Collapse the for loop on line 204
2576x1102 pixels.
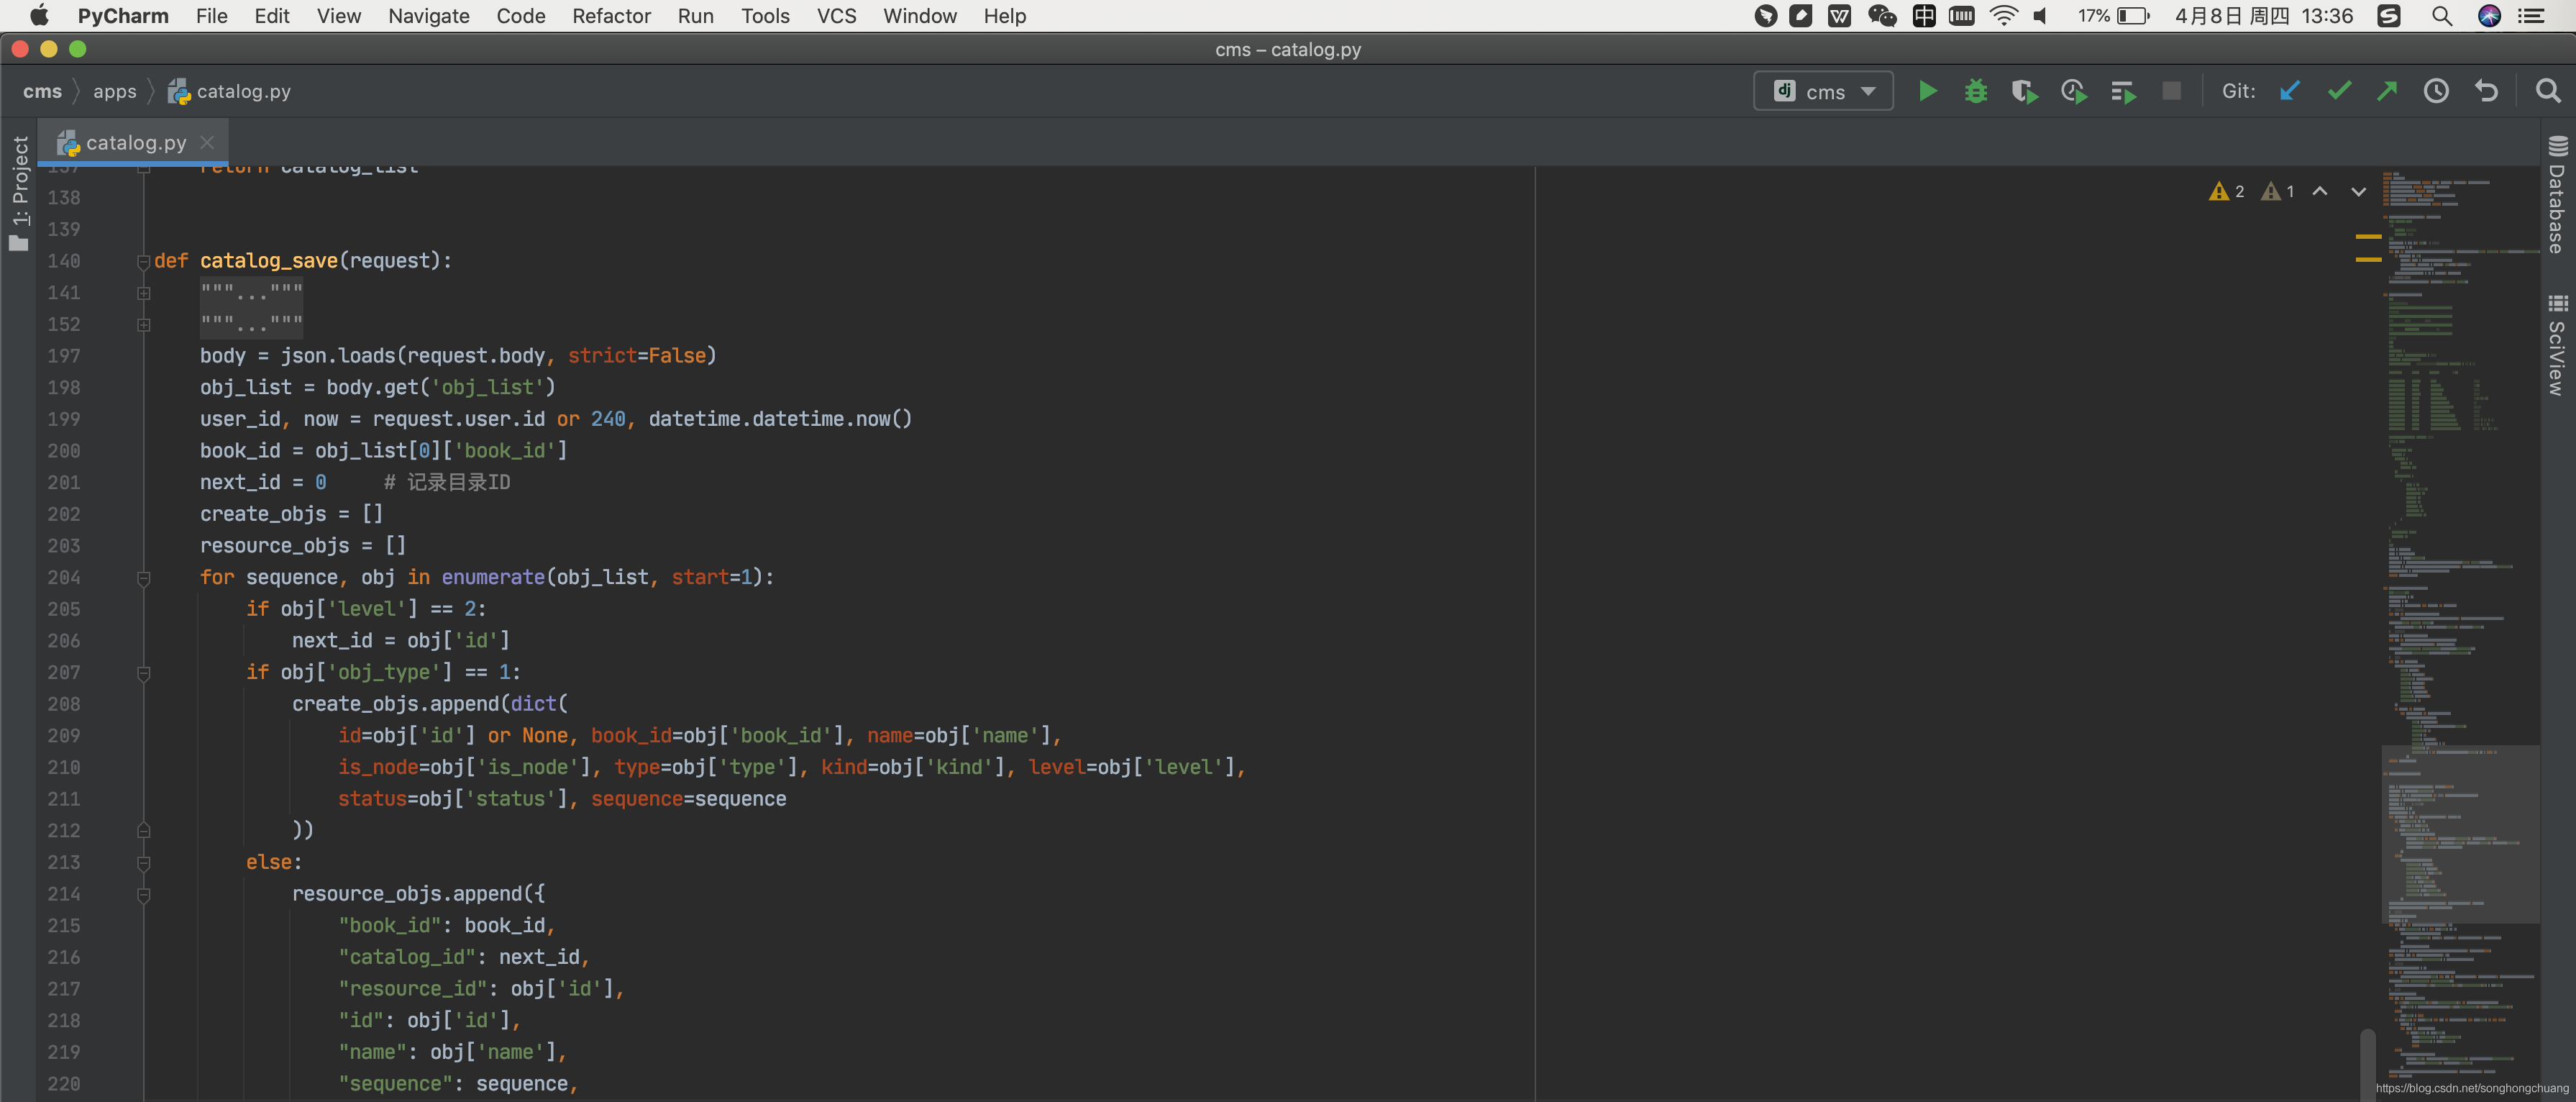143,578
